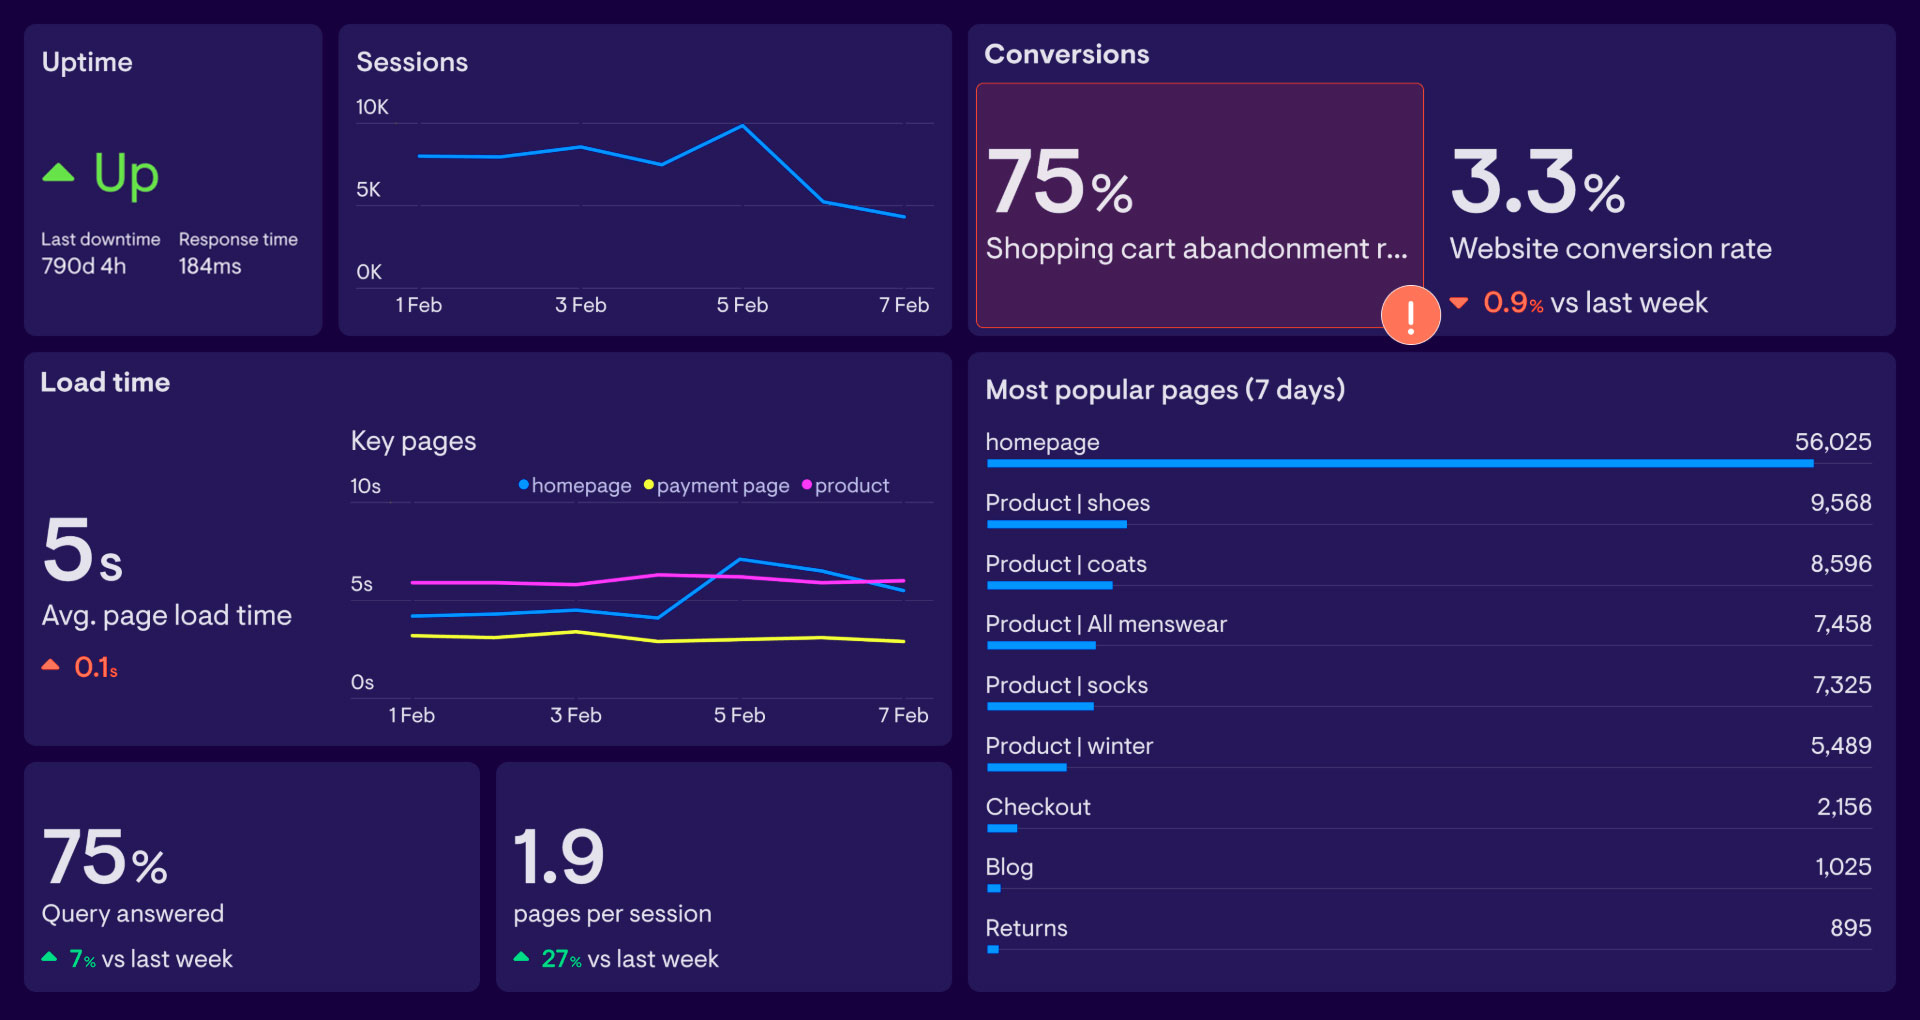Click the yellow payment page legend dot

pyautogui.click(x=648, y=485)
